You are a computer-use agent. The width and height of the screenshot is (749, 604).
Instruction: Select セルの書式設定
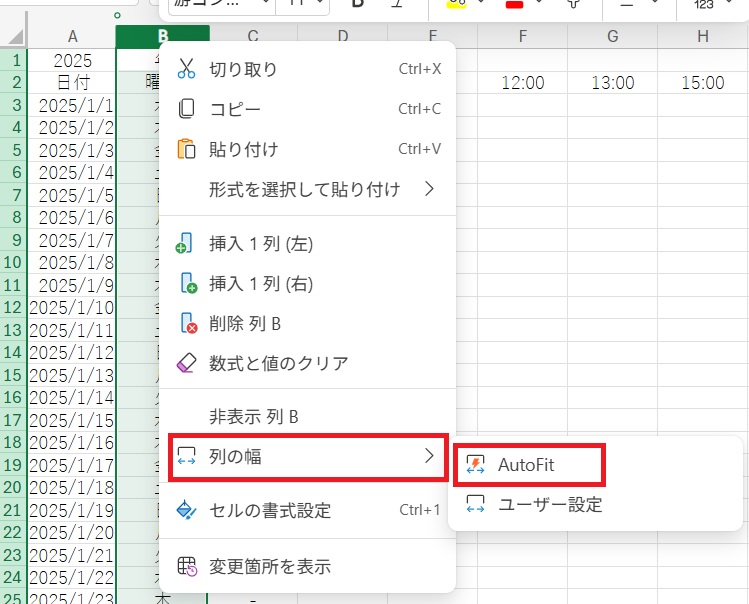[x=307, y=510]
